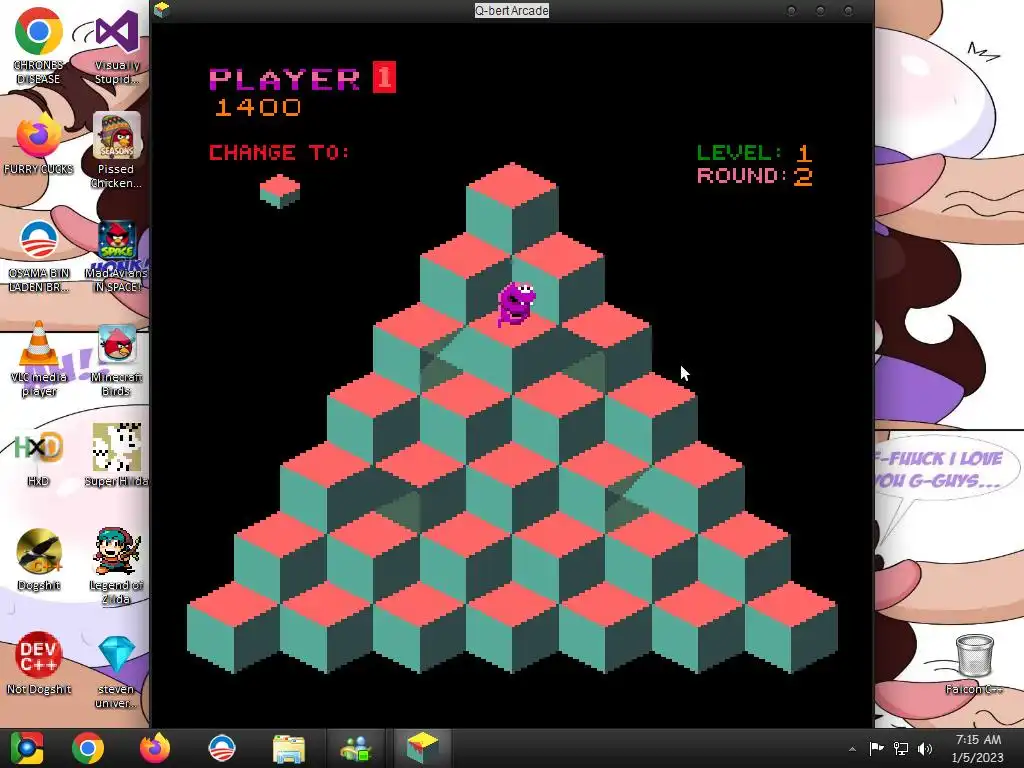Select the Q-bert cube taskbar icon
Image resolution: width=1024 pixels, height=768 pixels.
click(422, 748)
